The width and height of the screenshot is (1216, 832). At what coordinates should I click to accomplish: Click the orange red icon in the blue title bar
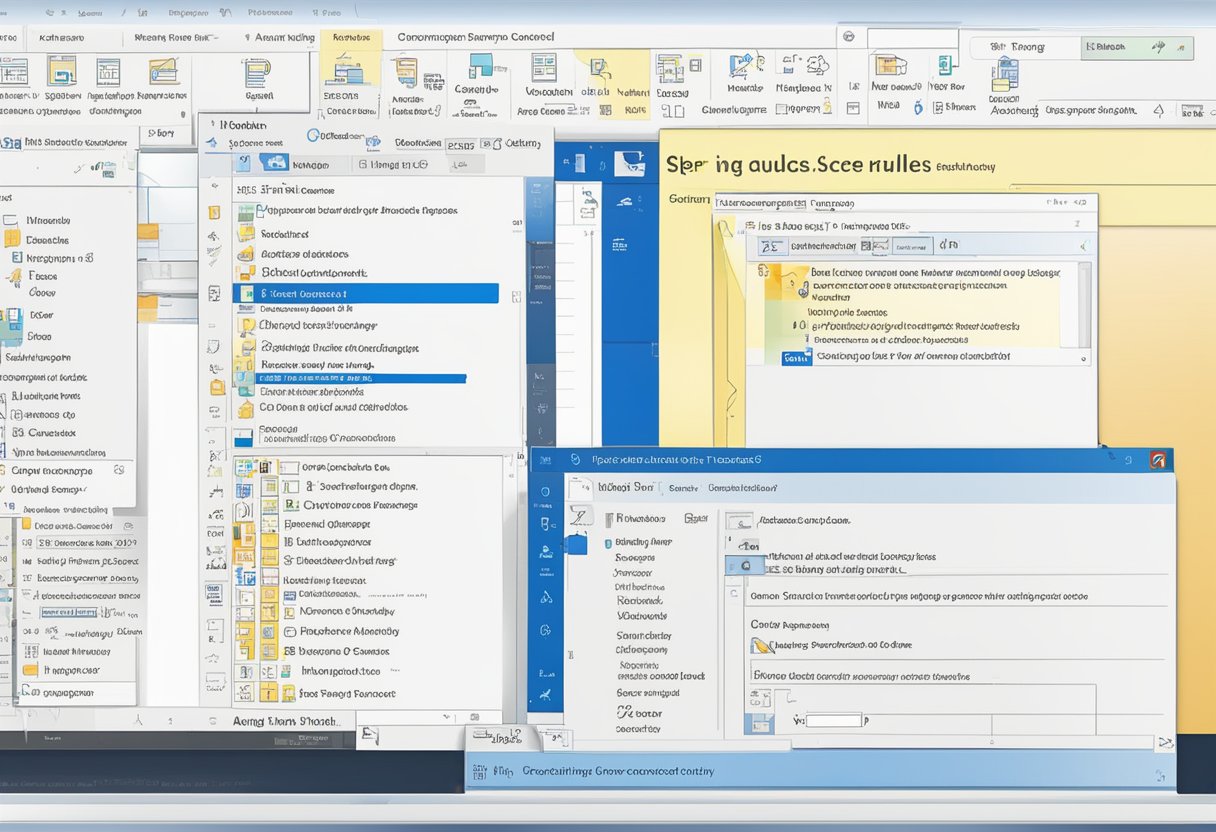[x=1158, y=460]
